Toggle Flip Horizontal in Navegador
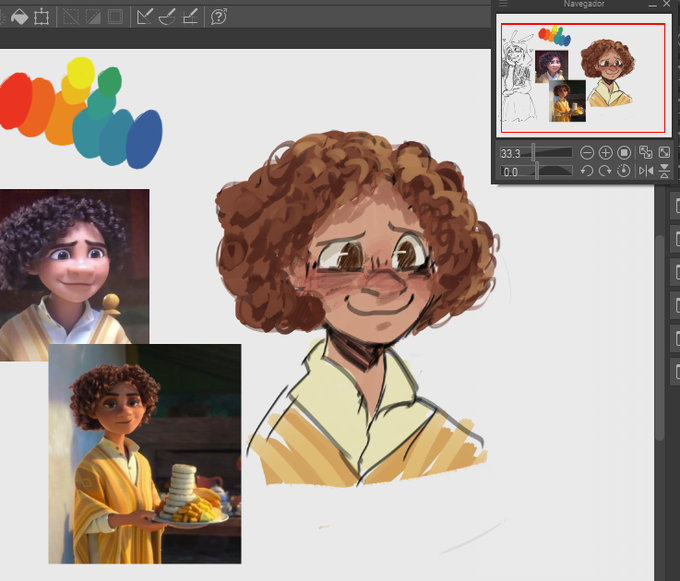The image size is (680, 581). tap(646, 171)
